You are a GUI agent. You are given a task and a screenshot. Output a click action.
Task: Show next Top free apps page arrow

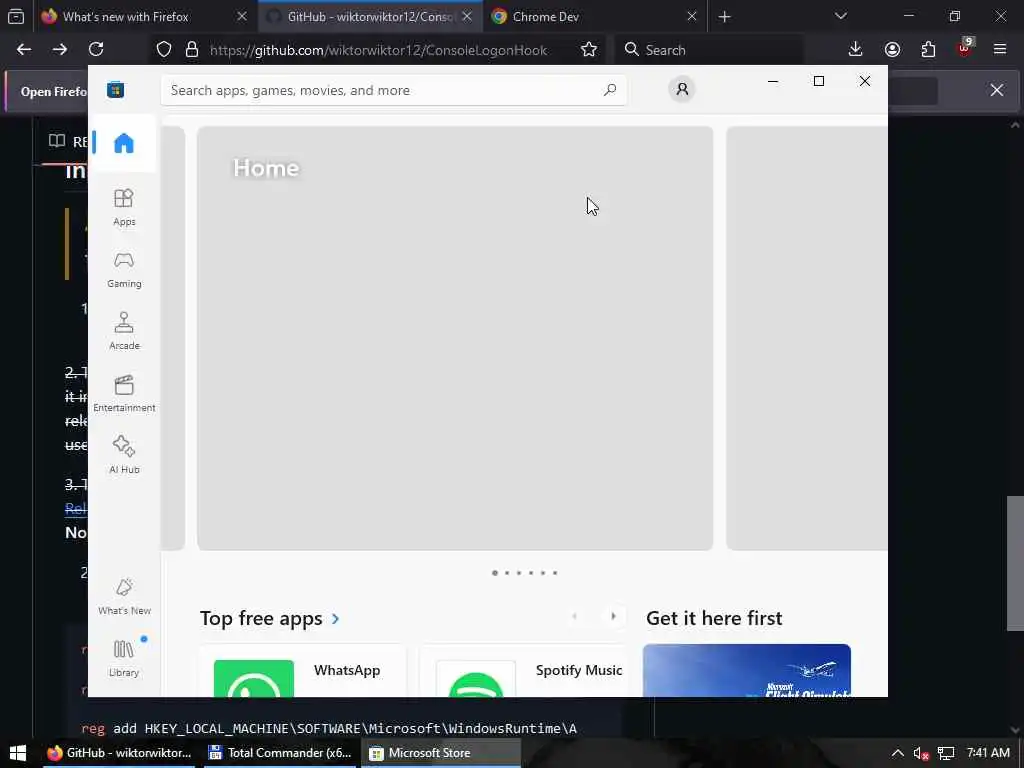click(613, 616)
